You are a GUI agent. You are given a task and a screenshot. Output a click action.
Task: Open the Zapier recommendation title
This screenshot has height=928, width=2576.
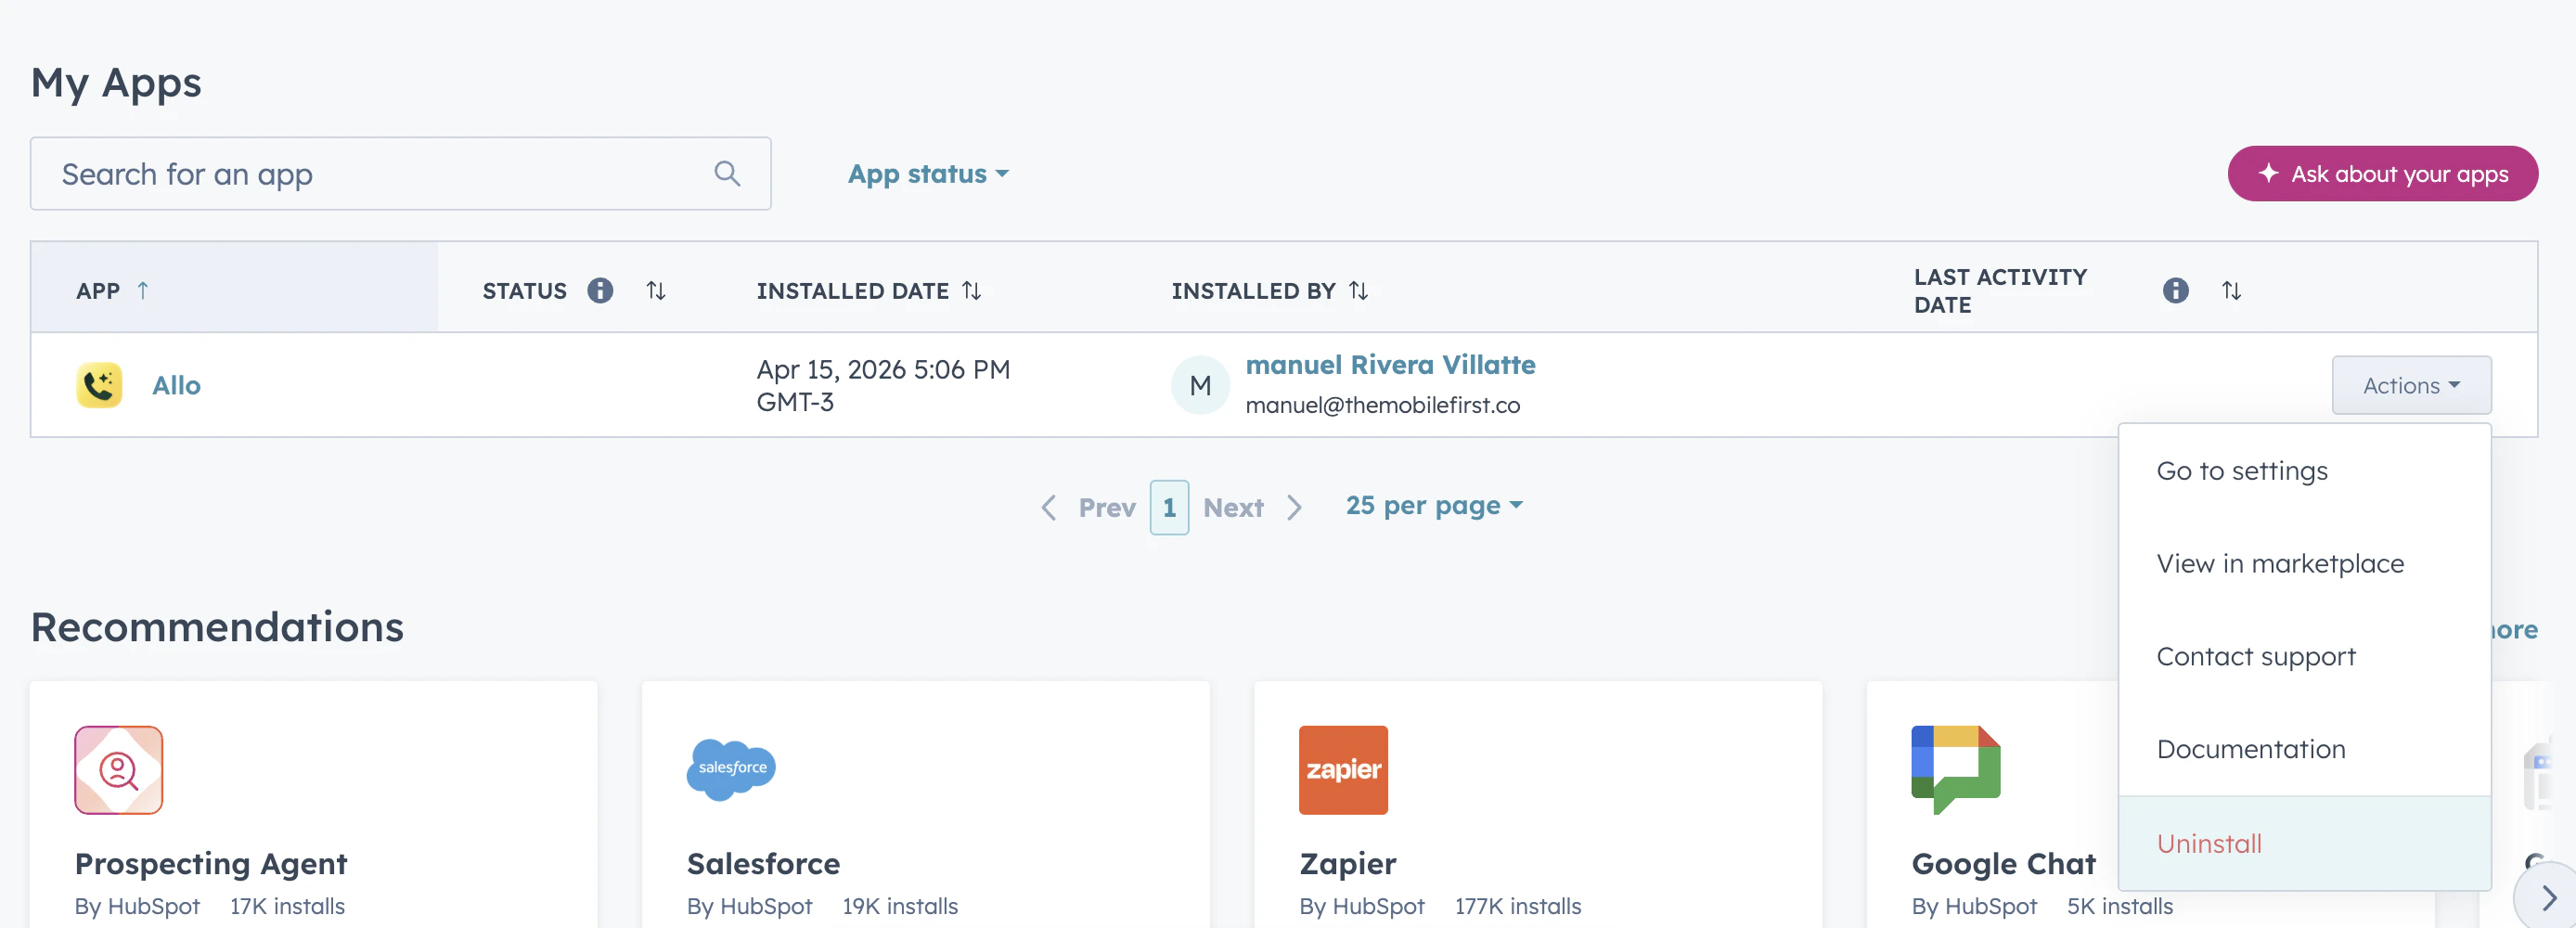click(x=1347, y=864)
